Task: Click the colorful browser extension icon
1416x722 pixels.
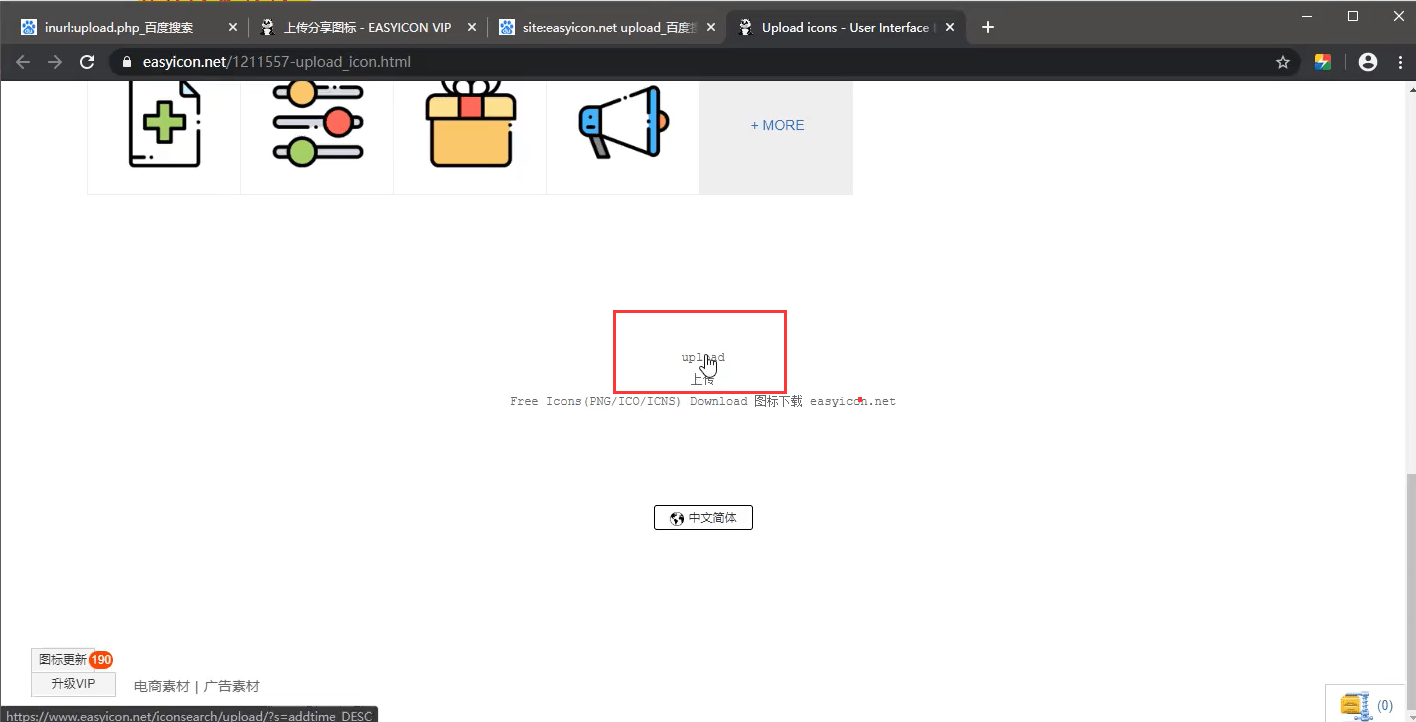Action: point(1323,62)
